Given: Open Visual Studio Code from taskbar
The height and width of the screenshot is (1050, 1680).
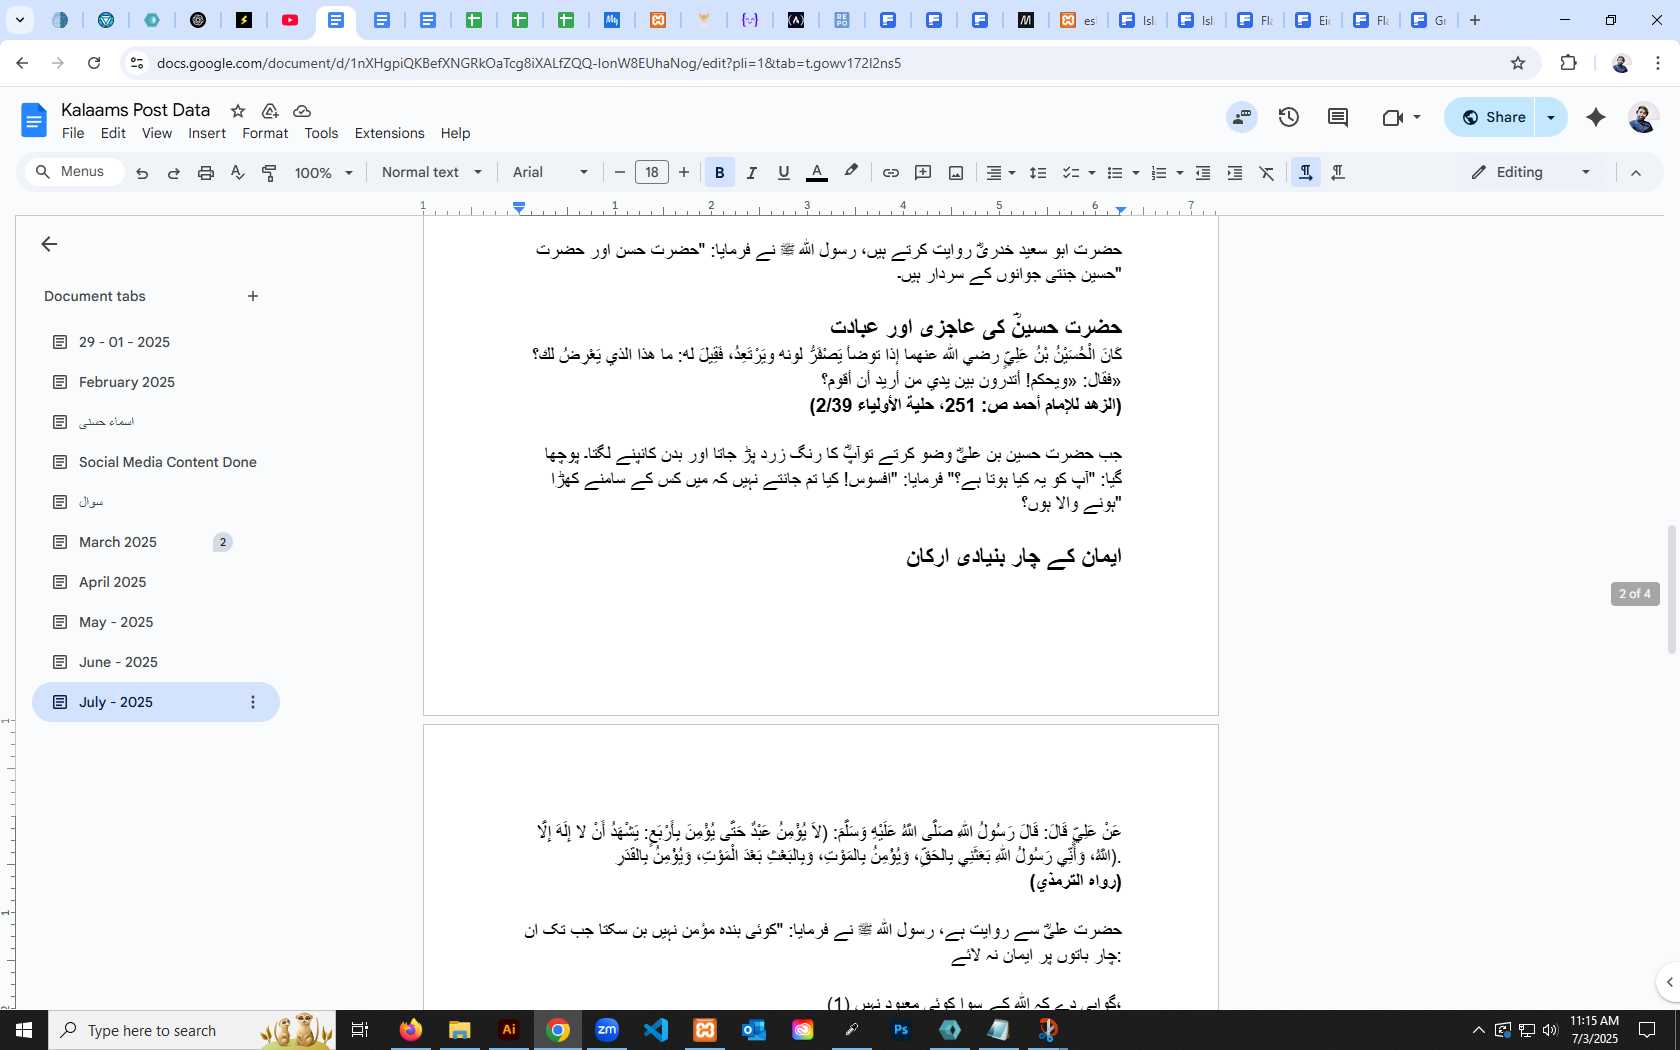Looking at the screenshot, I should (656, 1030).
